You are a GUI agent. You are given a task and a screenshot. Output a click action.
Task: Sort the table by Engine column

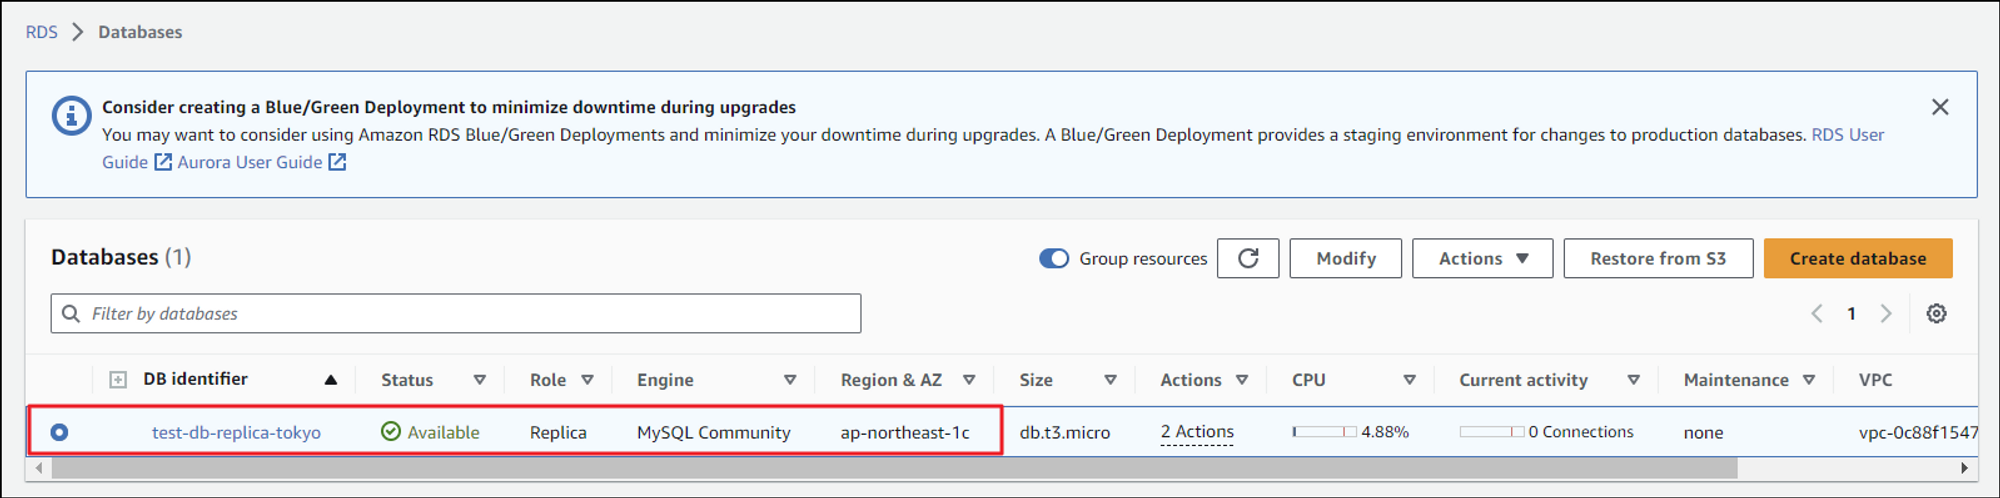[x=790, y=379]
